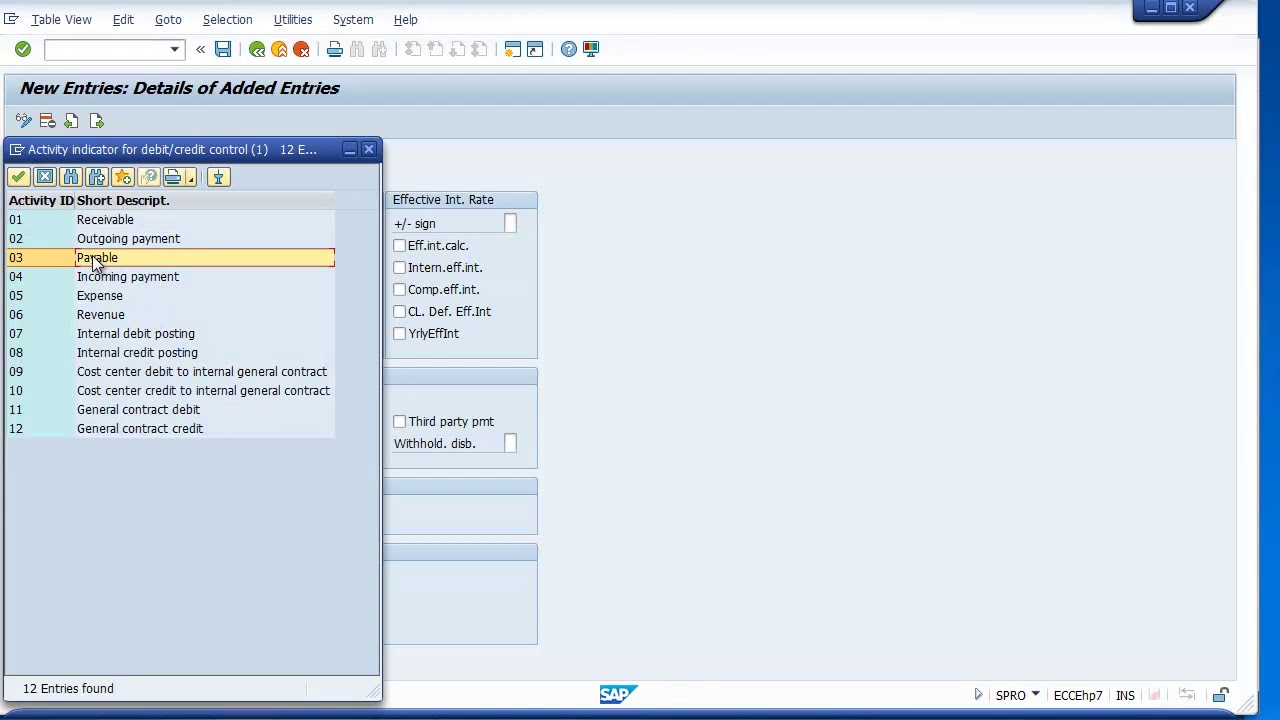1280x720 pixels.
Task: Click the Display/Change glasses-pencil icon
Action: pyautogui.click(x=23, y=121)
